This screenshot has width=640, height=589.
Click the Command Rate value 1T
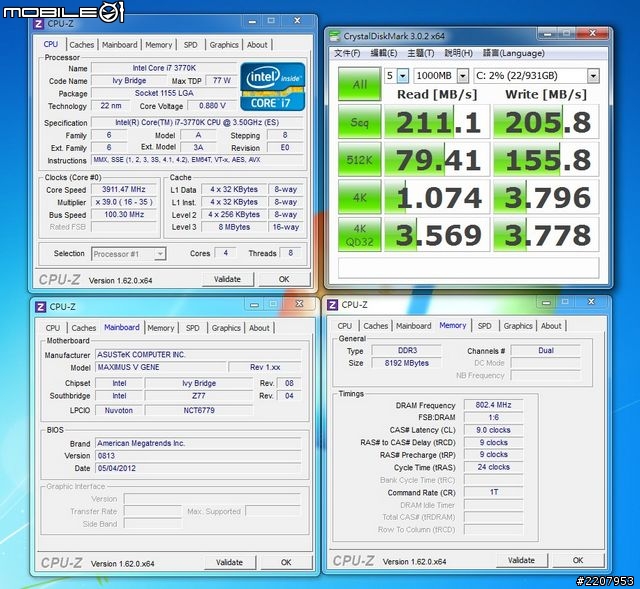(493, 492)
